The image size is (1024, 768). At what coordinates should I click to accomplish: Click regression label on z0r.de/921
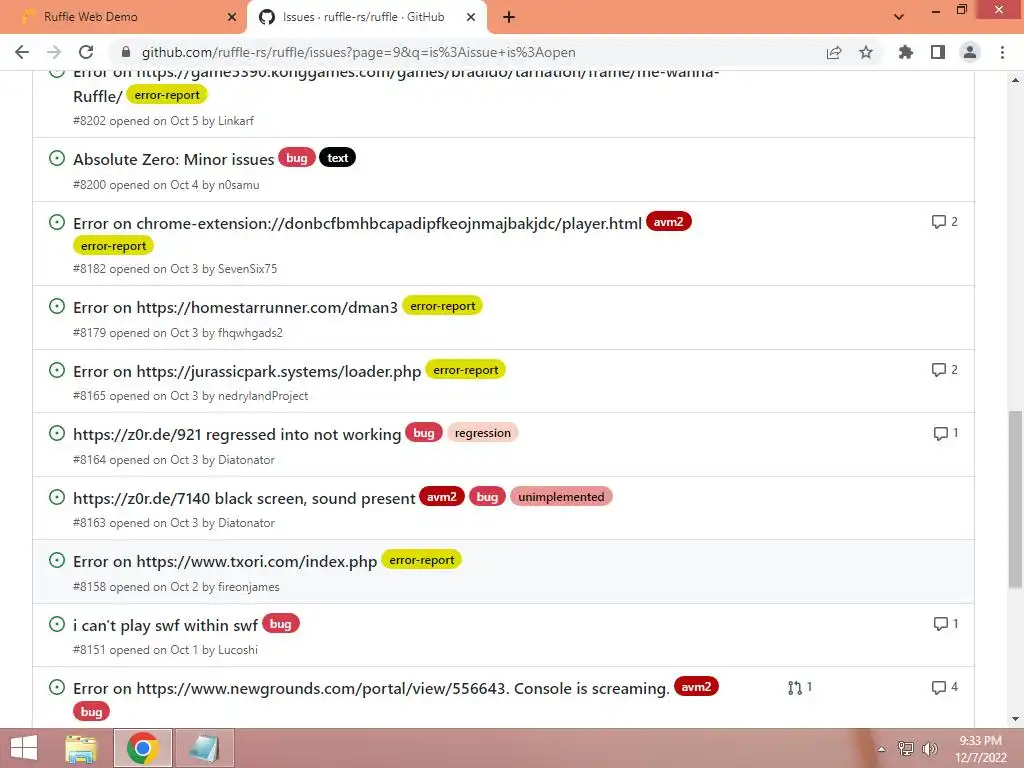(x=483, y=433)
